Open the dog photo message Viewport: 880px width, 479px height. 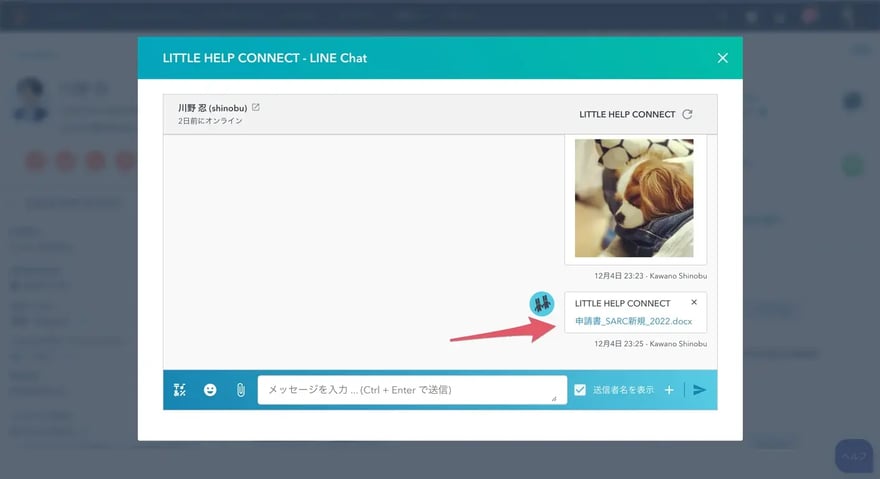click(x=634, y=198)
